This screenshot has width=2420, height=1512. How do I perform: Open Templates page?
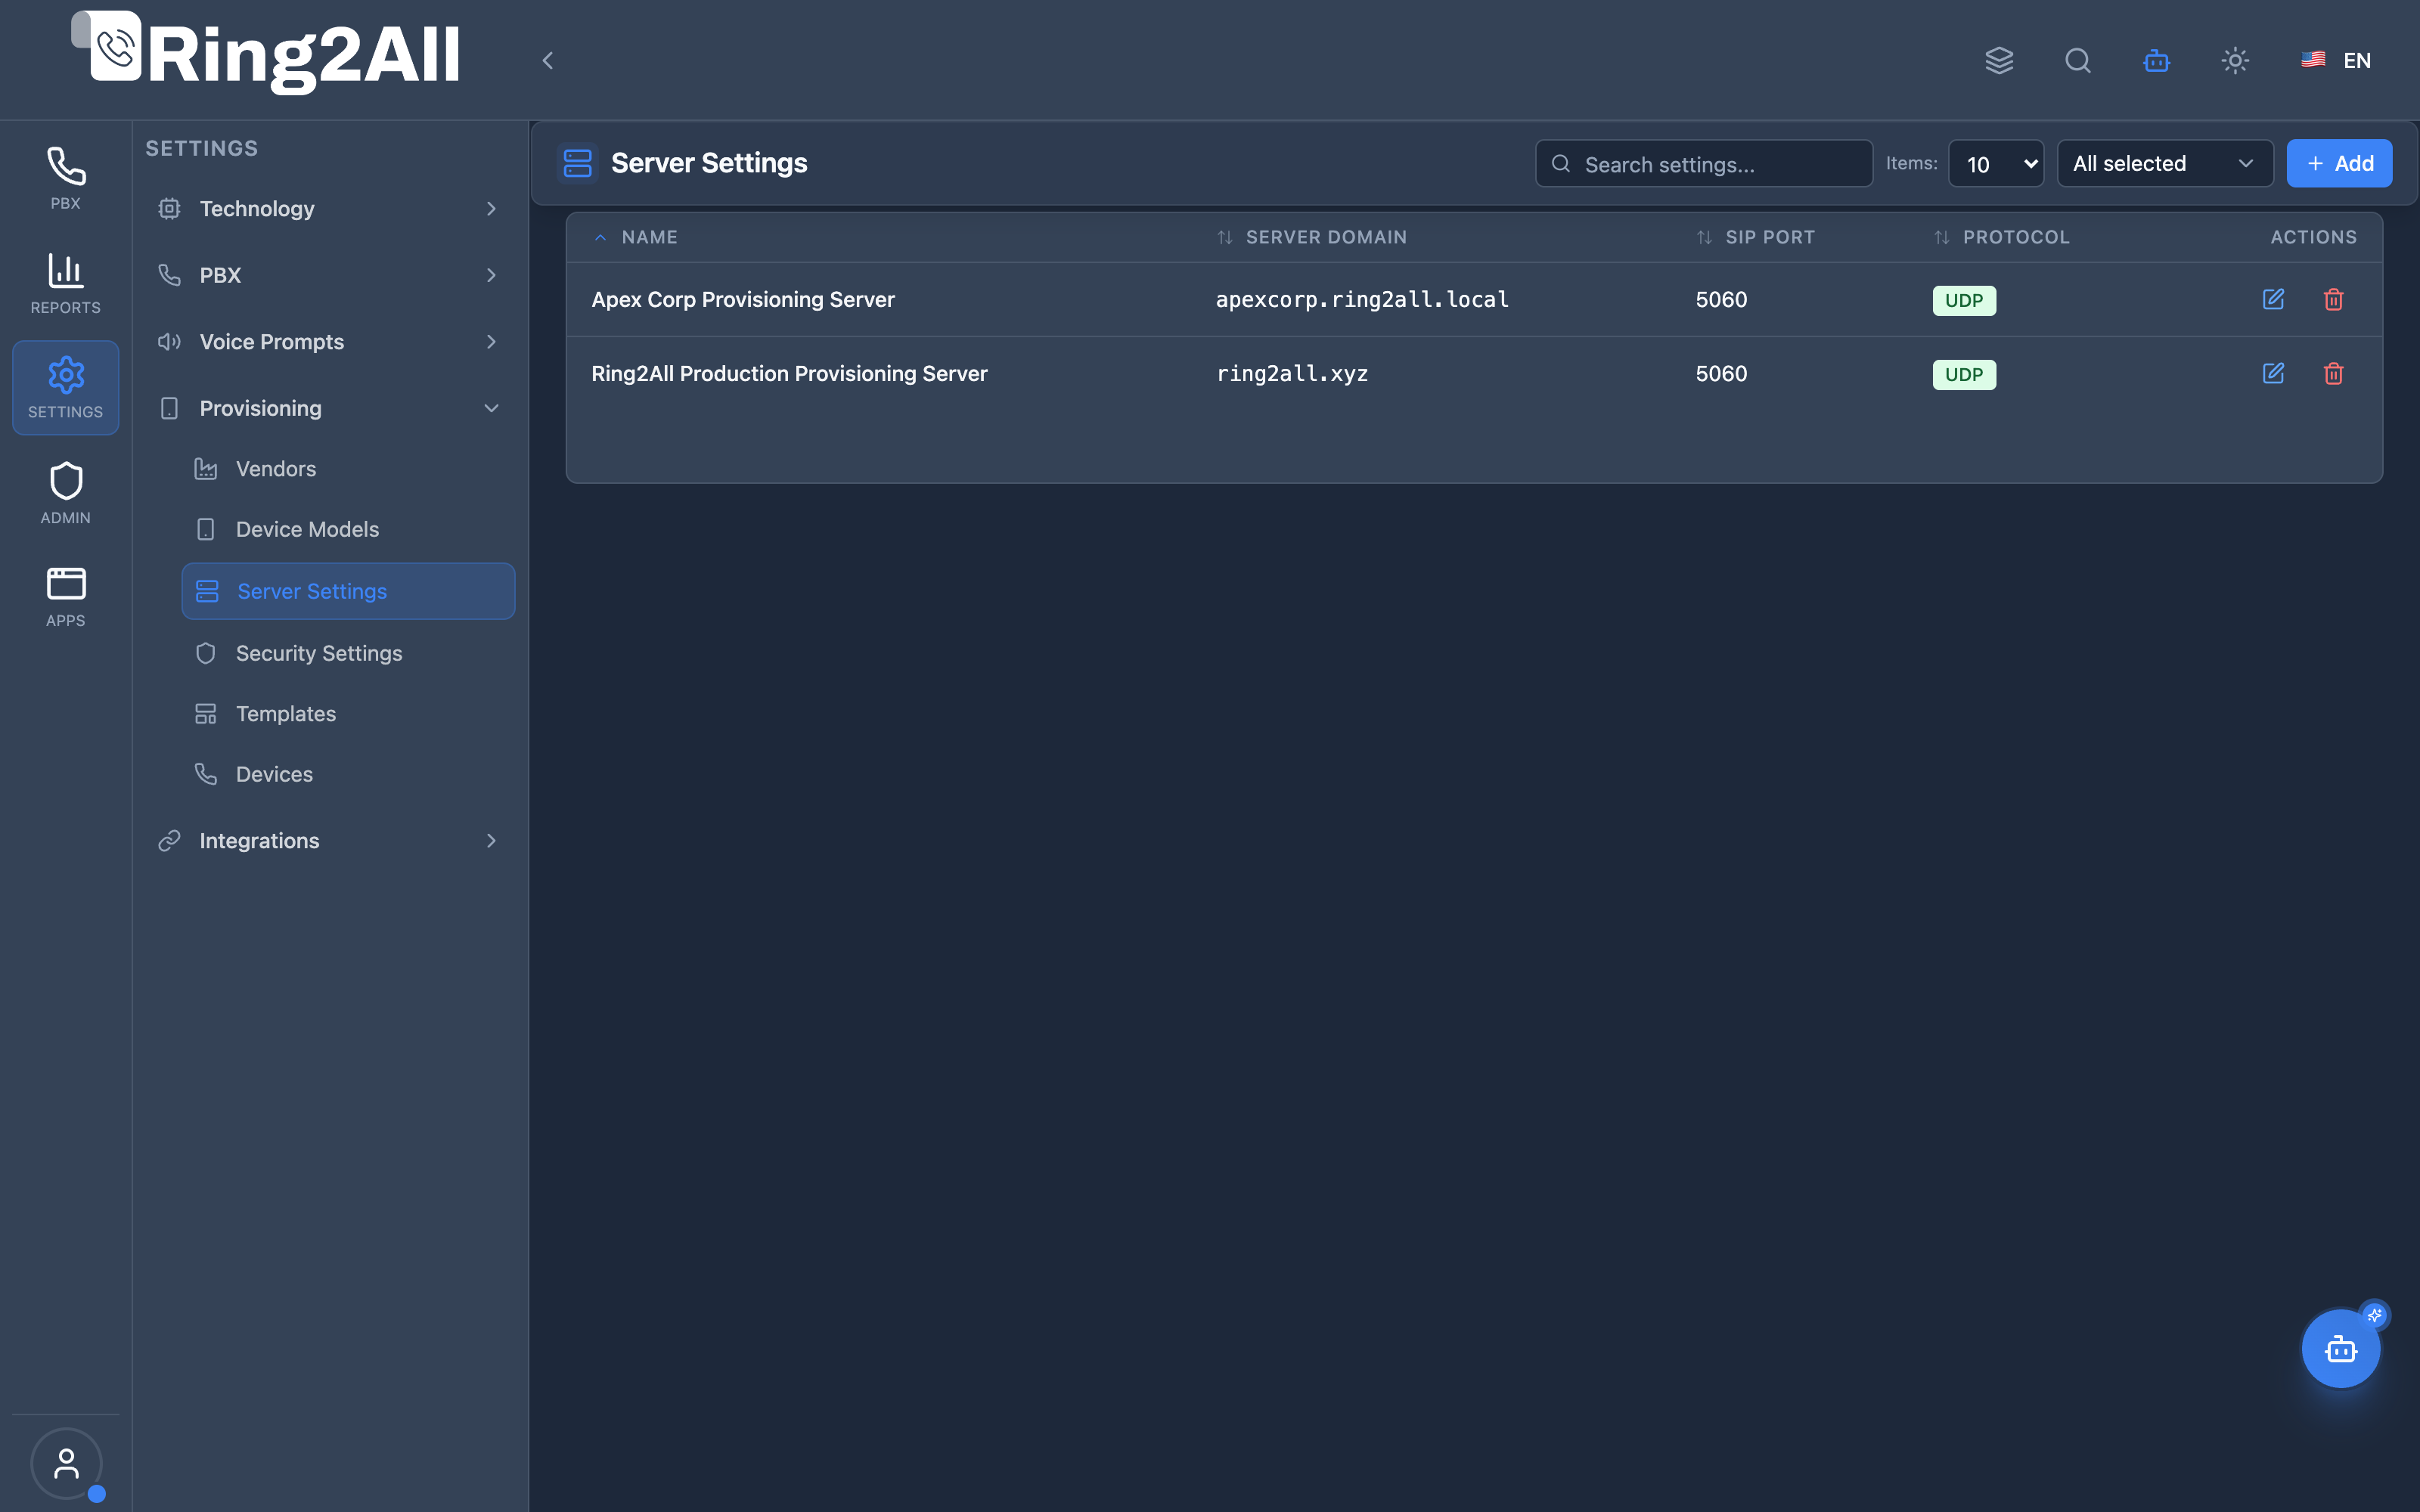click(348, 714)
